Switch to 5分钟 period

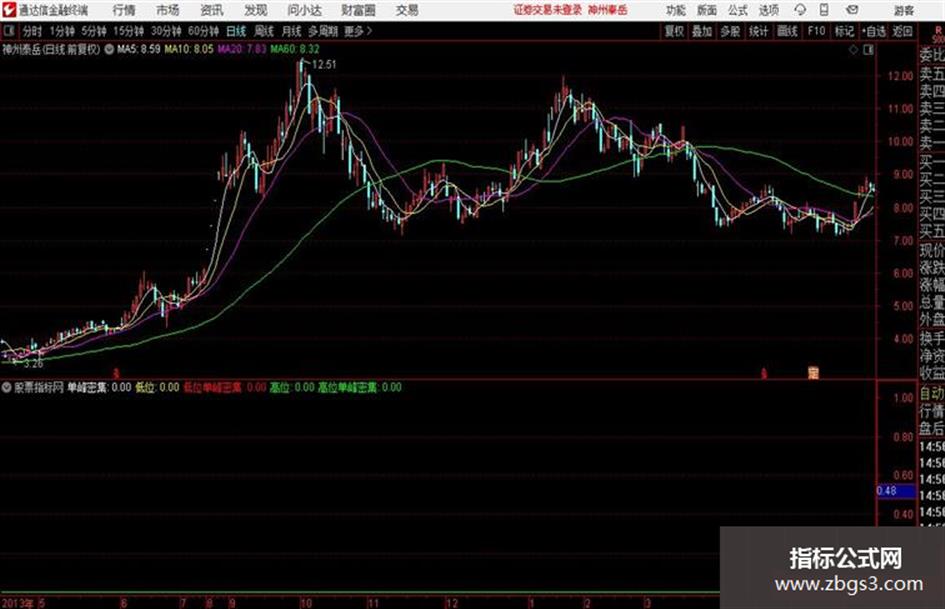coord(93,31)
